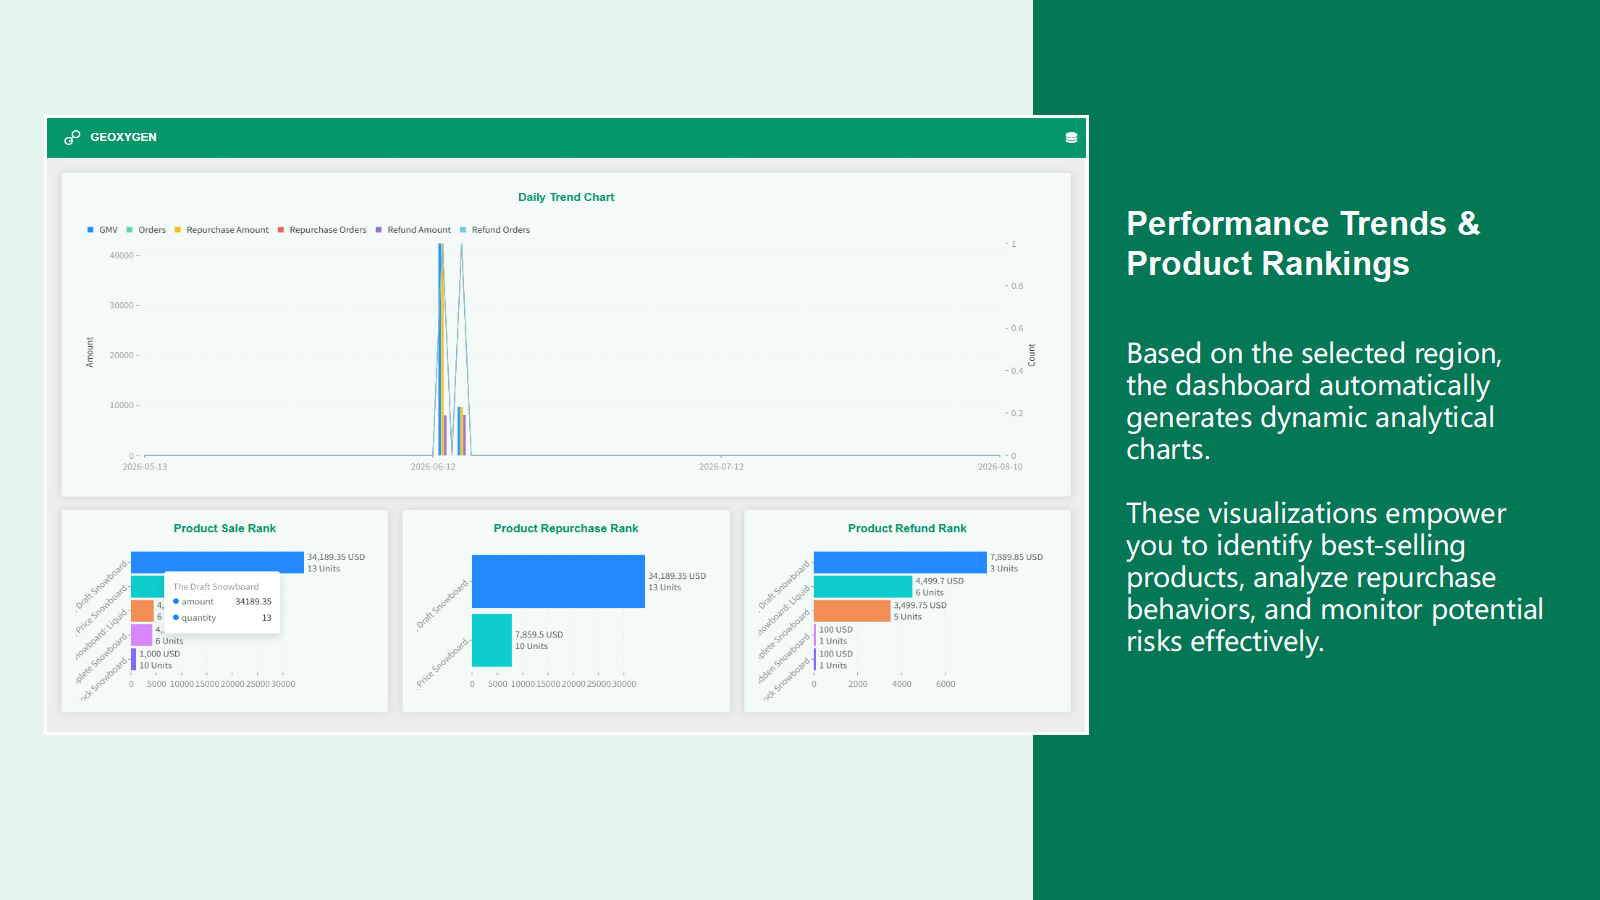Toggle Repurchase Amount legend entry
1600x900 pixels.
(x=222, y=230)
